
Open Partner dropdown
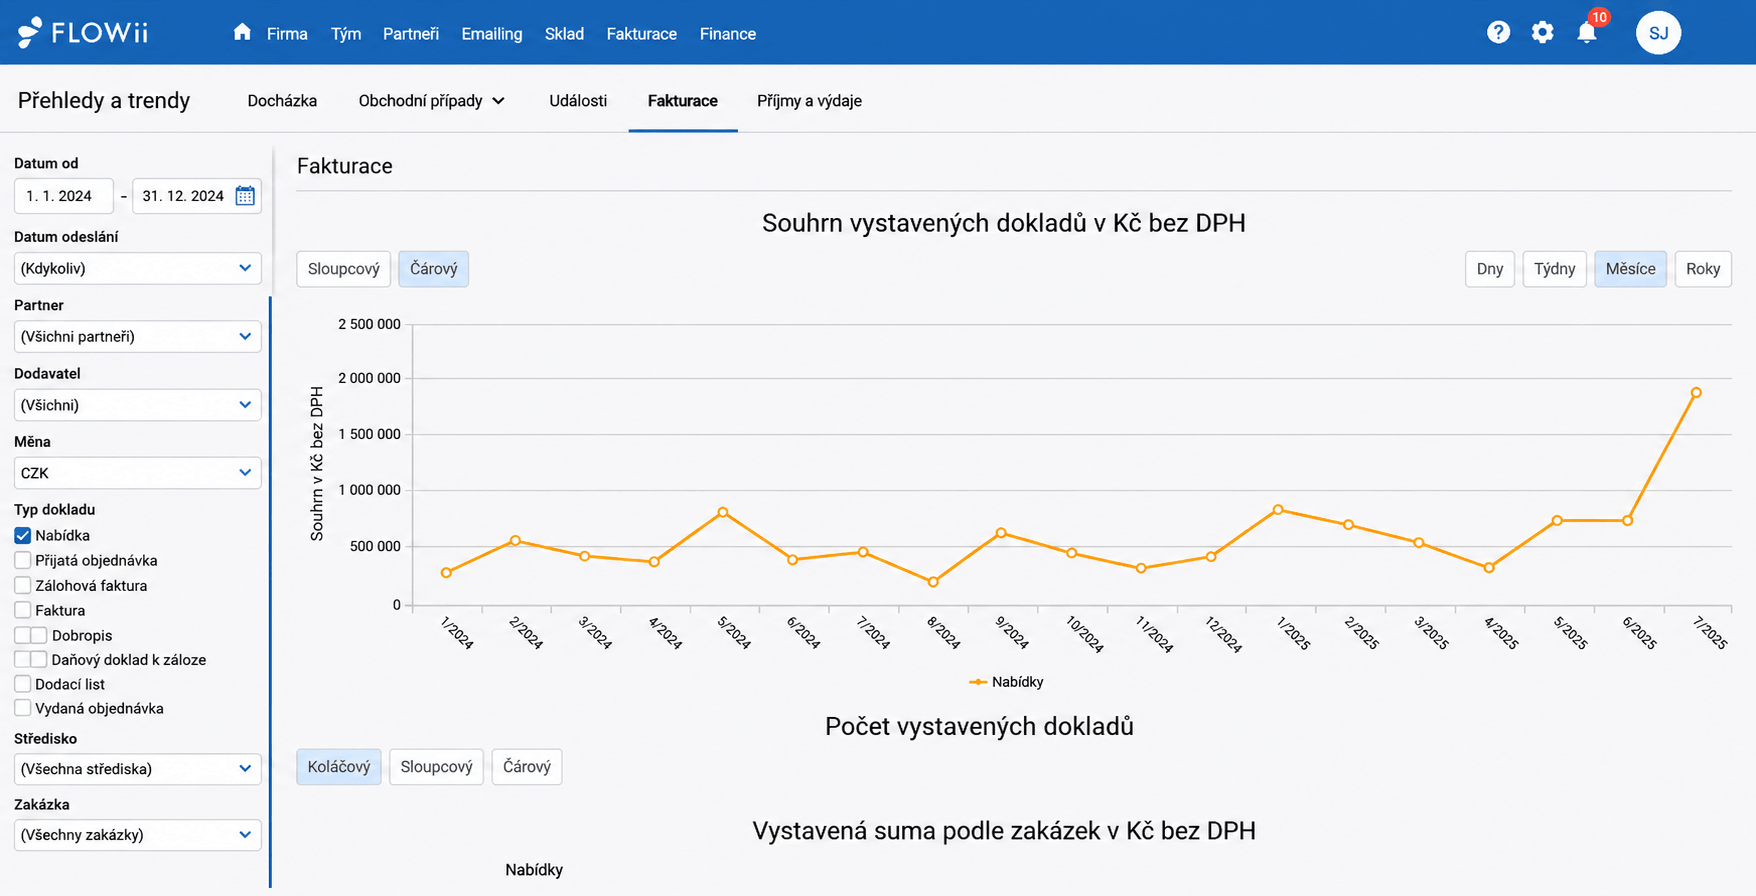[138, 336]
